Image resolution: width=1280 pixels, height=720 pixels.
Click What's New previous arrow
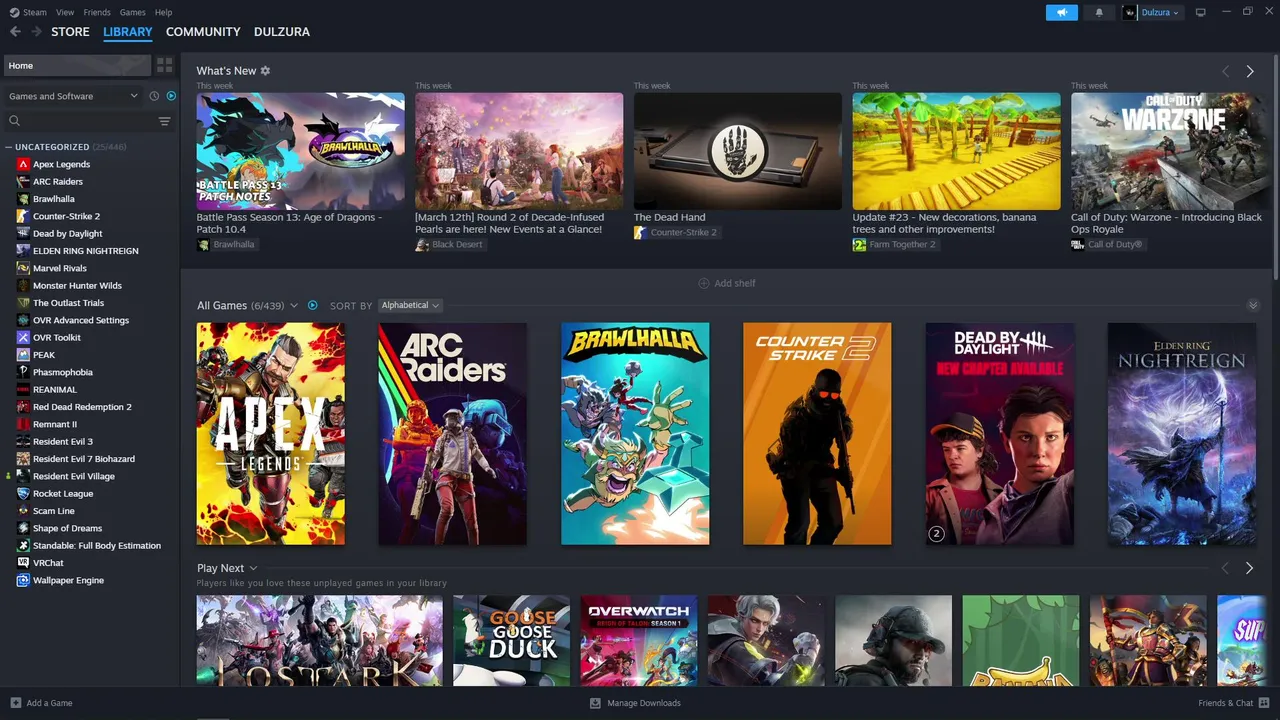tap(1226, 71)
